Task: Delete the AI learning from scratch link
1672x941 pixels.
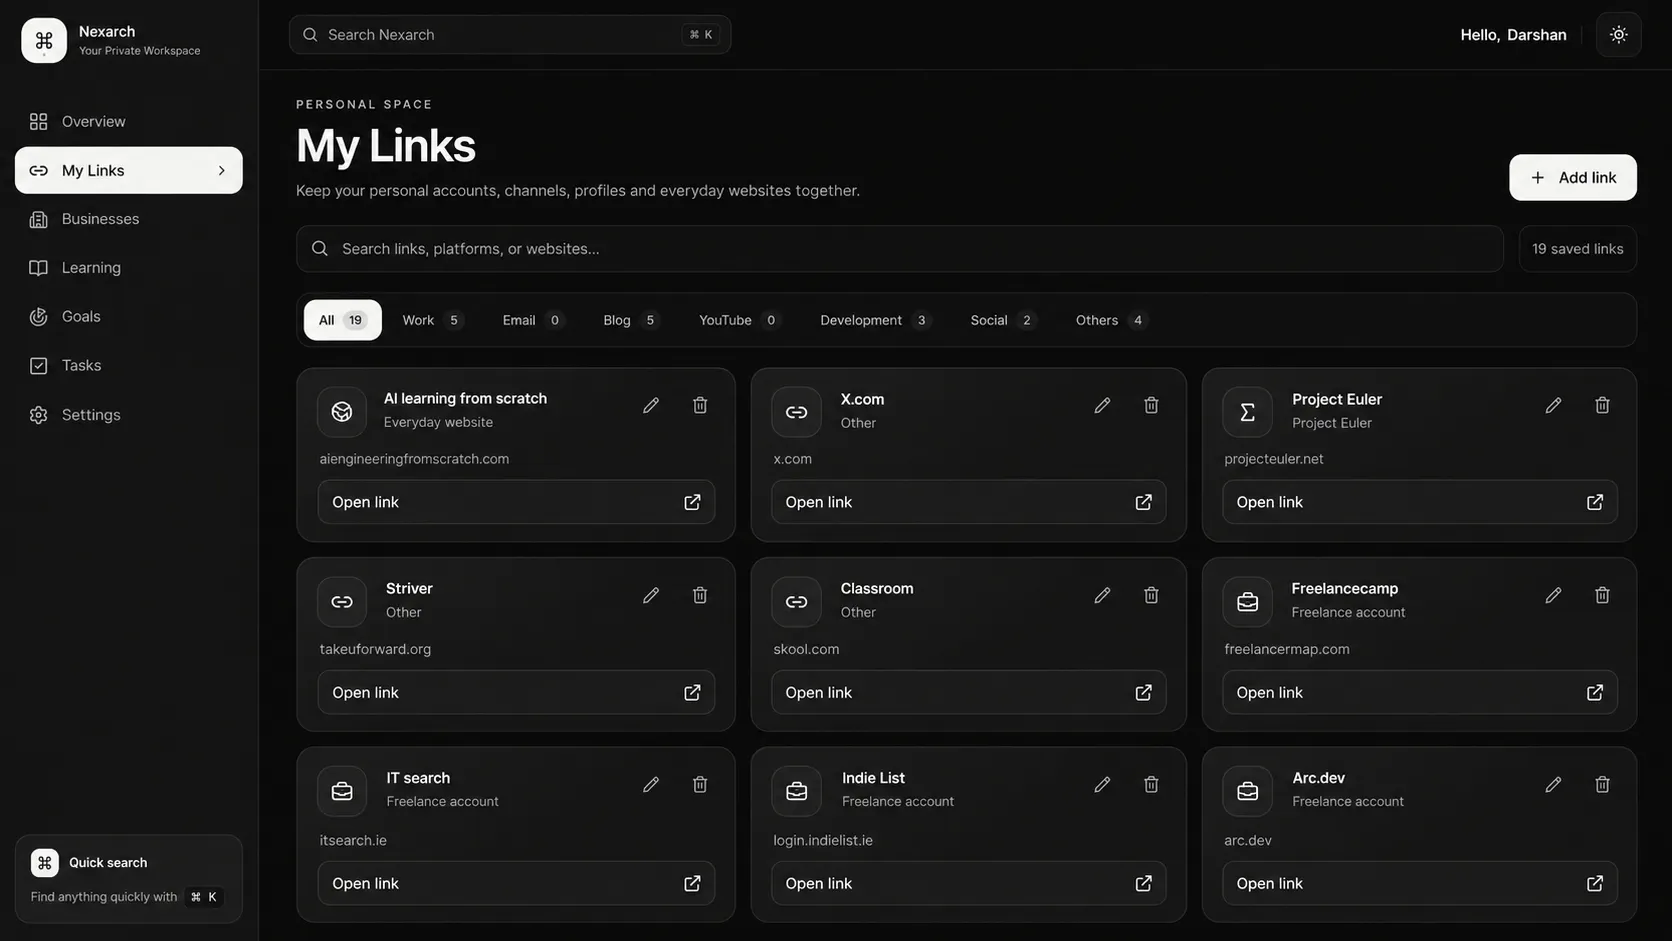Action: click(x=700, y=405)
